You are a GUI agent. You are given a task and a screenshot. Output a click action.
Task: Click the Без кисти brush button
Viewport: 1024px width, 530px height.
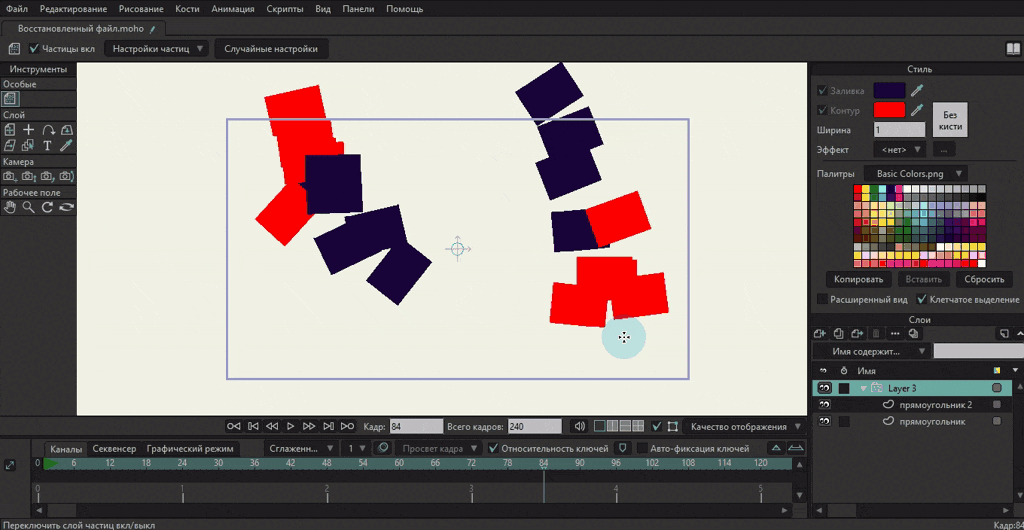[950, 119]
